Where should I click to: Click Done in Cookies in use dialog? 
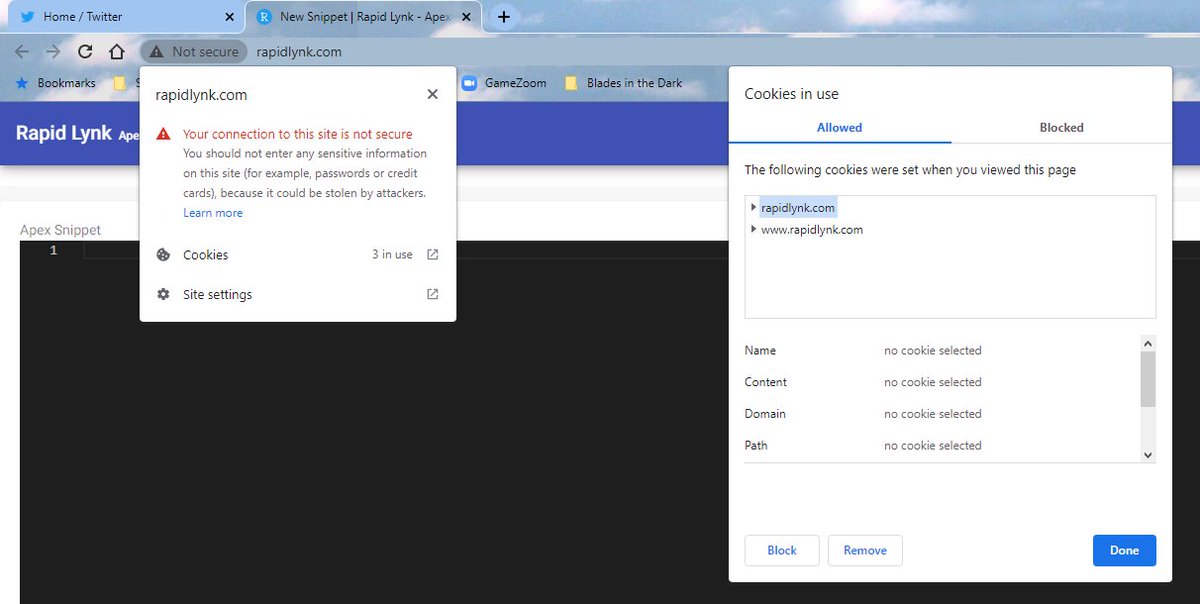pyautogui.click(x=1124, y=551)
